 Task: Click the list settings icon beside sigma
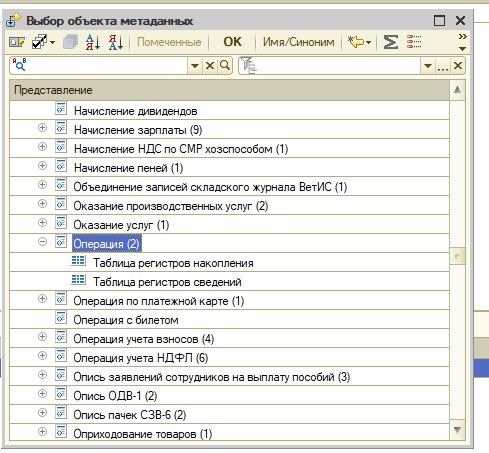click(414, 42)
